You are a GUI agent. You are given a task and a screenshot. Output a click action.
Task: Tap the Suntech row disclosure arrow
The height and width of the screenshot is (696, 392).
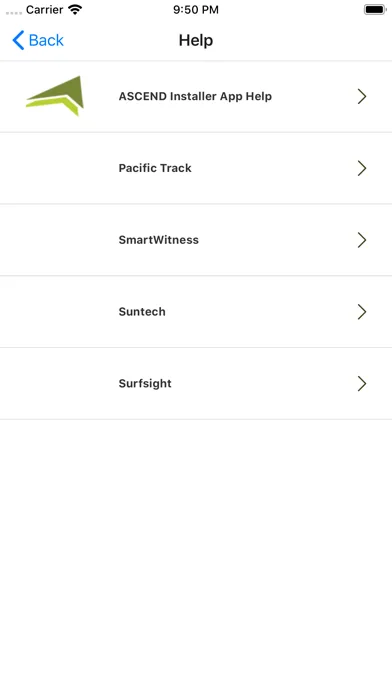click(x=362, y=312)
